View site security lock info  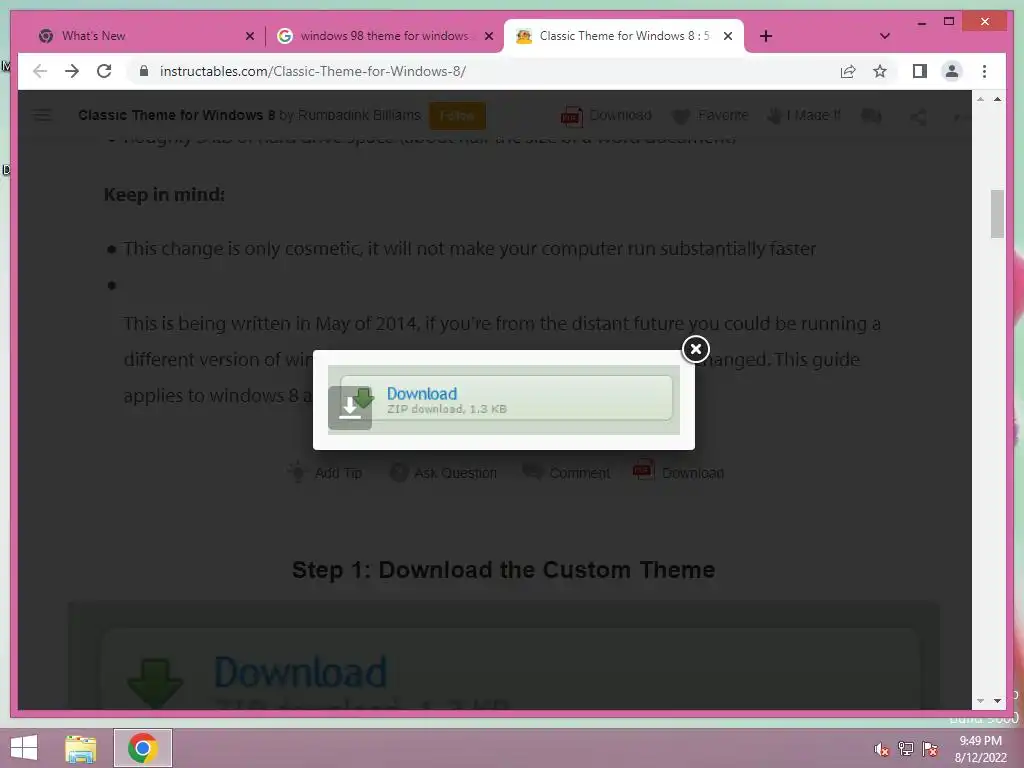(x=144, y=71)
